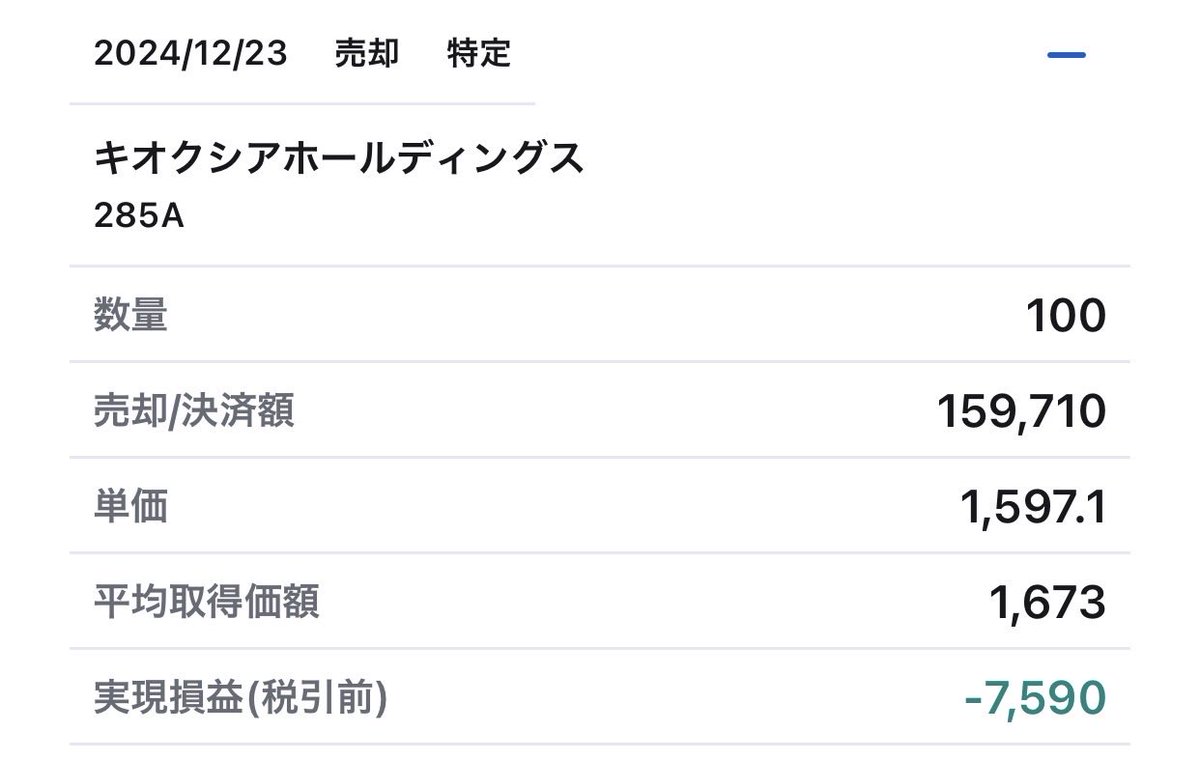
Task: Collapse the trade details with minus icon
Action: point(1066,55)
